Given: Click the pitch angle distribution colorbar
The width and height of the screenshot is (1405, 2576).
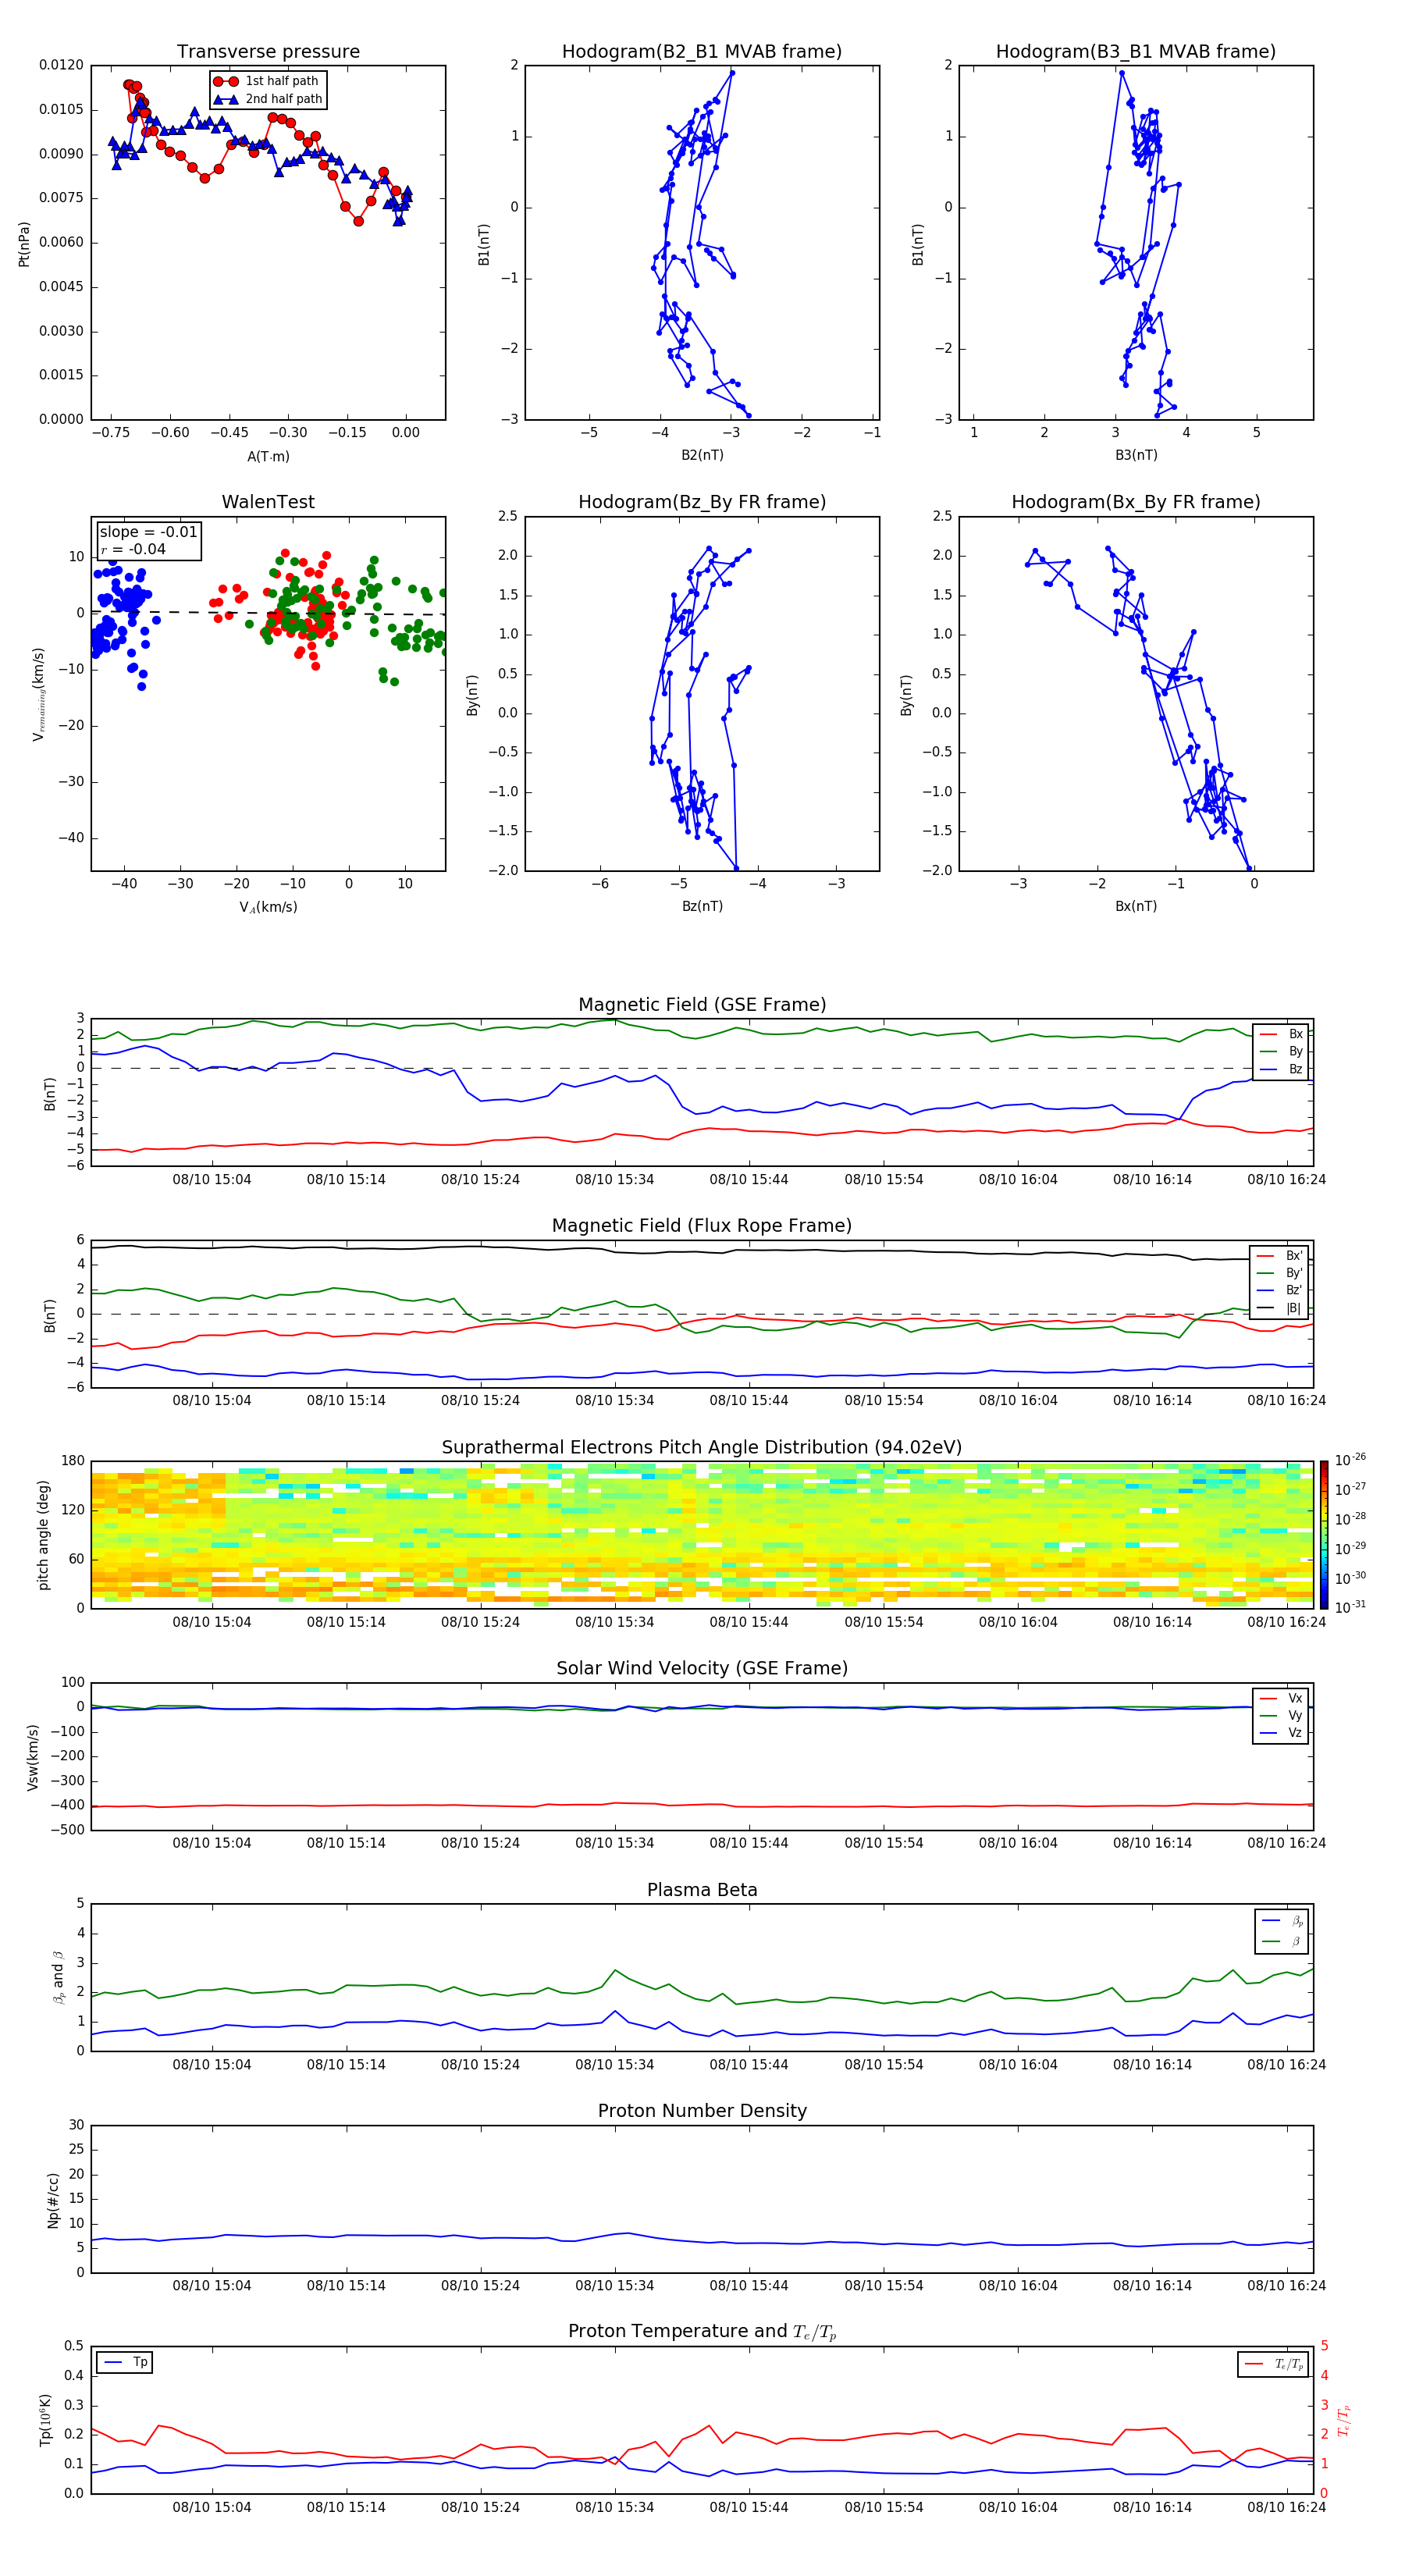Looking at the screenshot, I should coord(1323,1534).
